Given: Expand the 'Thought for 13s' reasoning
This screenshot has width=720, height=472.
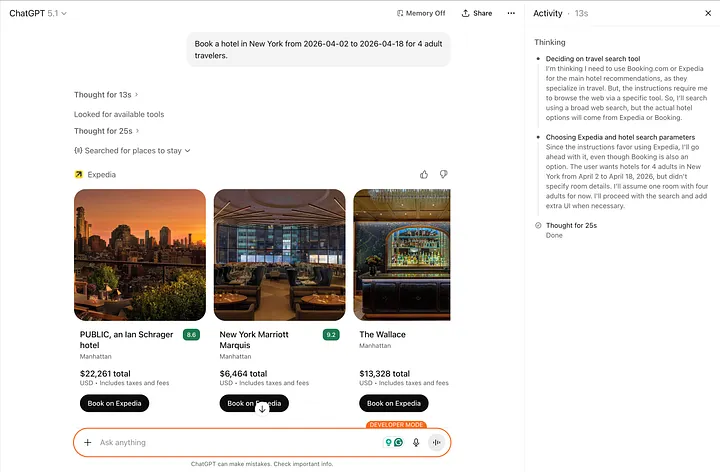Looking at the screenshot, I should click(106, 95).
